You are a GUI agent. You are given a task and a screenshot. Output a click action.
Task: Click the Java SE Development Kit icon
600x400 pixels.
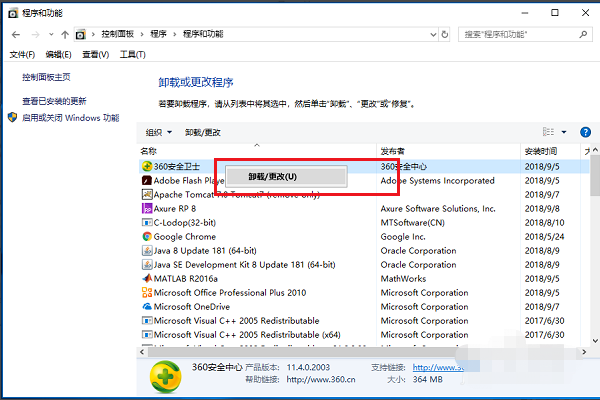(147, 264)
